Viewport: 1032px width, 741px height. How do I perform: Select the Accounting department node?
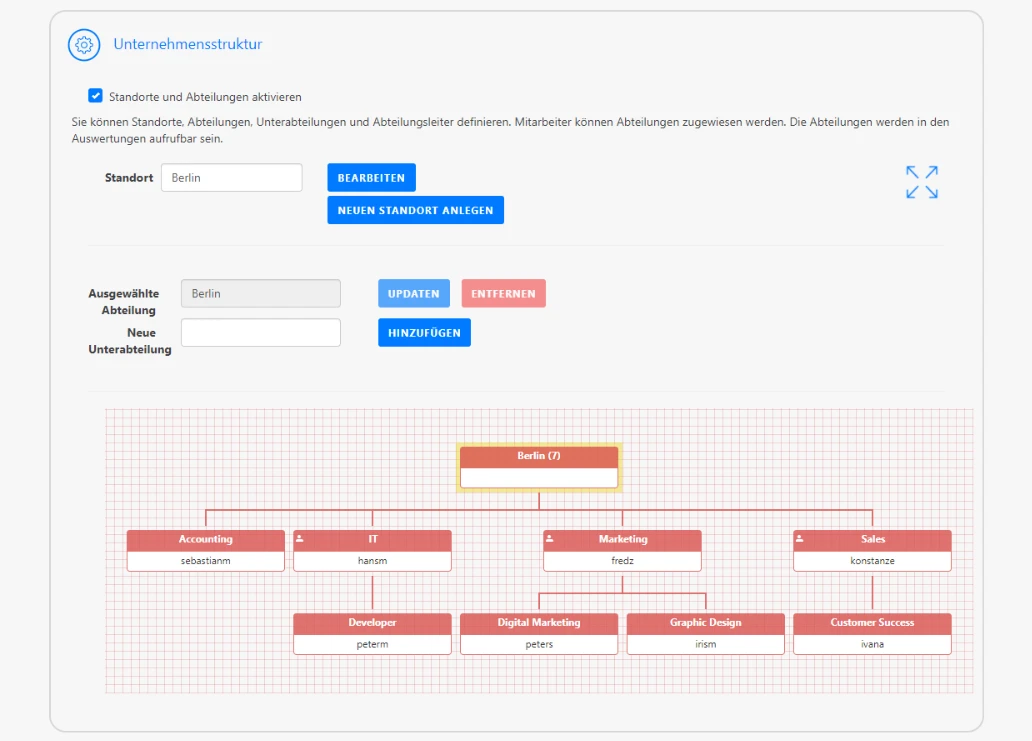205,538
